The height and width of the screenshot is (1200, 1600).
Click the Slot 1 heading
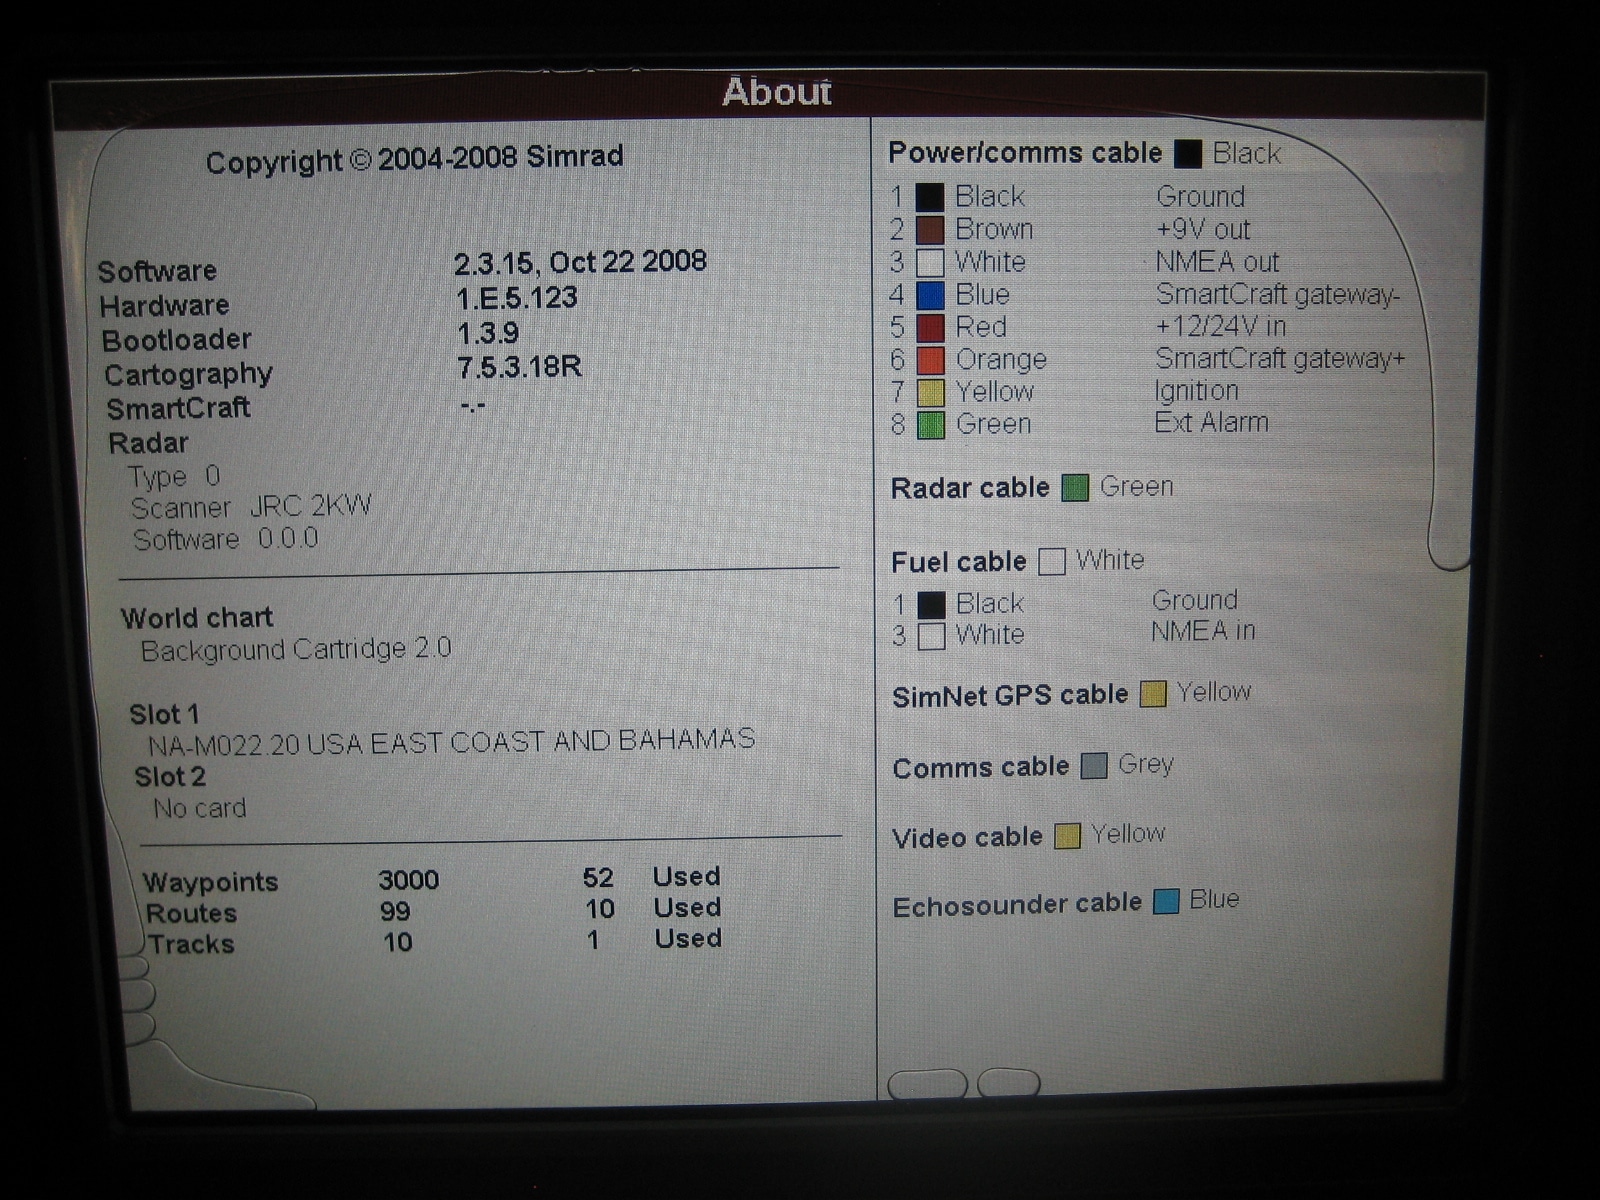point(164,714)
